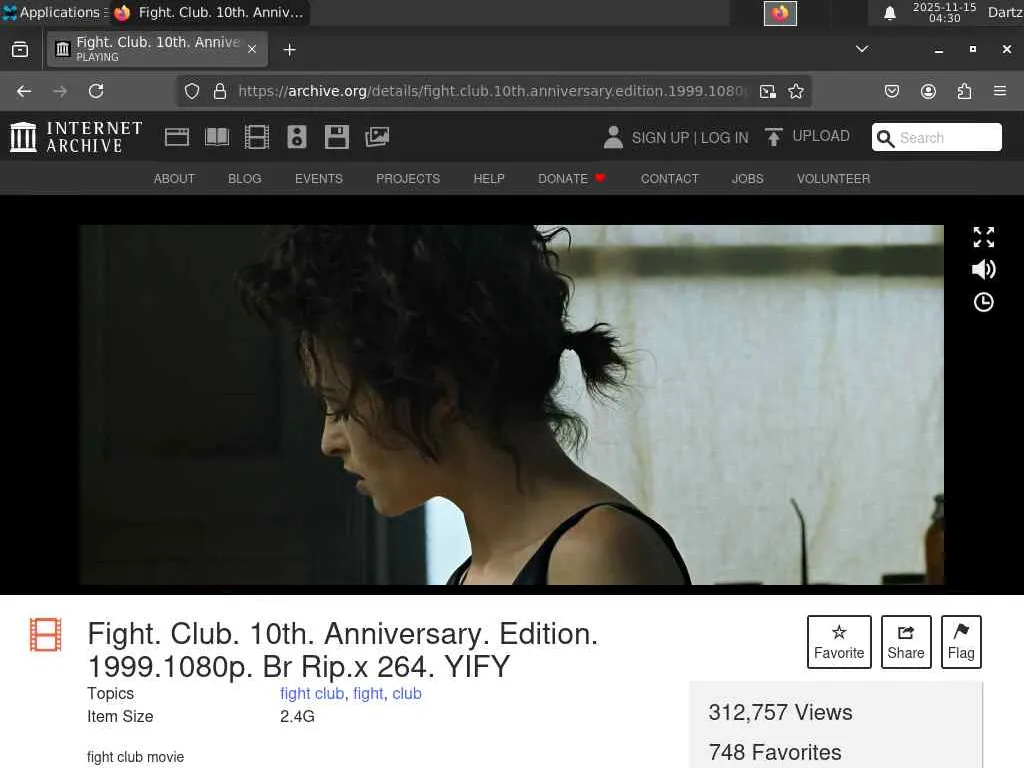The width and height of the screenshot is (1024, 768).
Task: Open the Internet Archive home logo
Action: point(76,137)
